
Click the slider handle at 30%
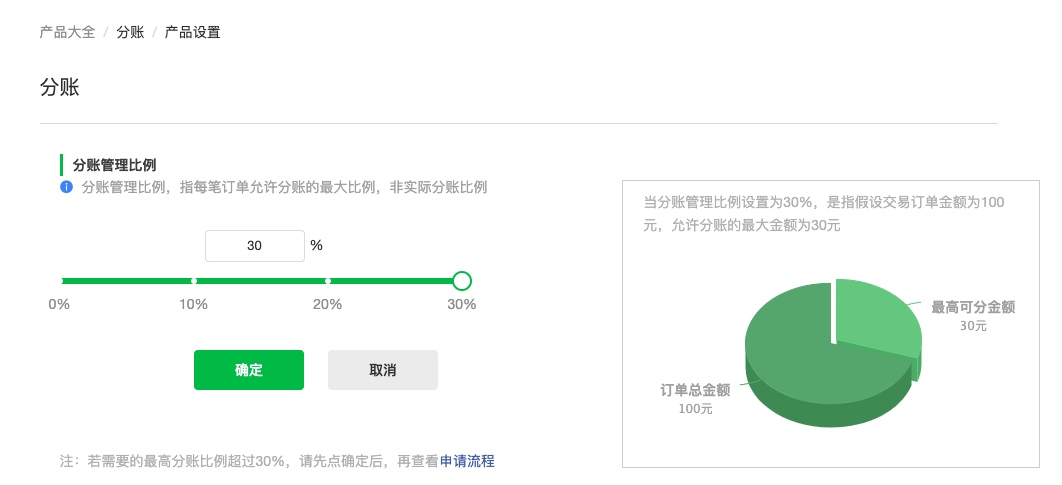[x=461, y=280]
